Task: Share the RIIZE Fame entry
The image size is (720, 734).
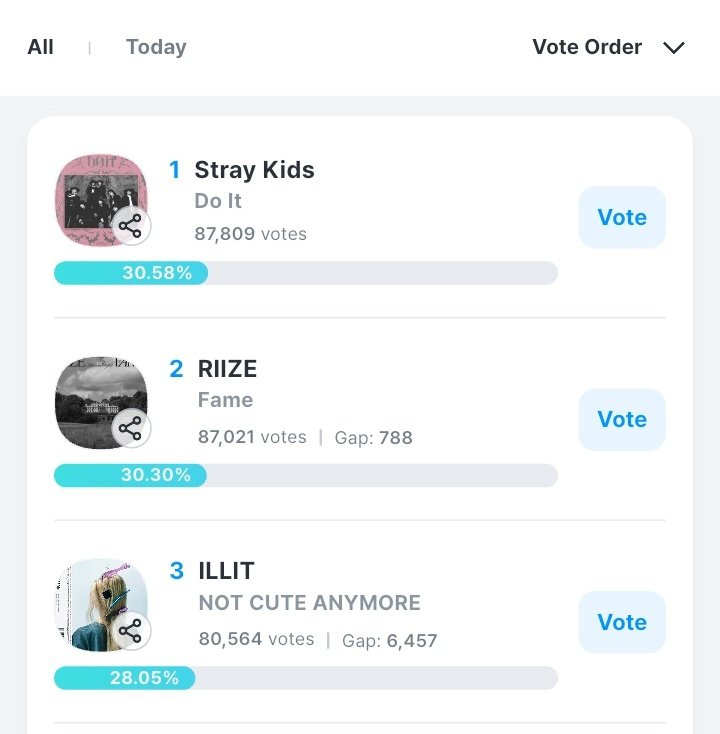Action: coord(130,430)
